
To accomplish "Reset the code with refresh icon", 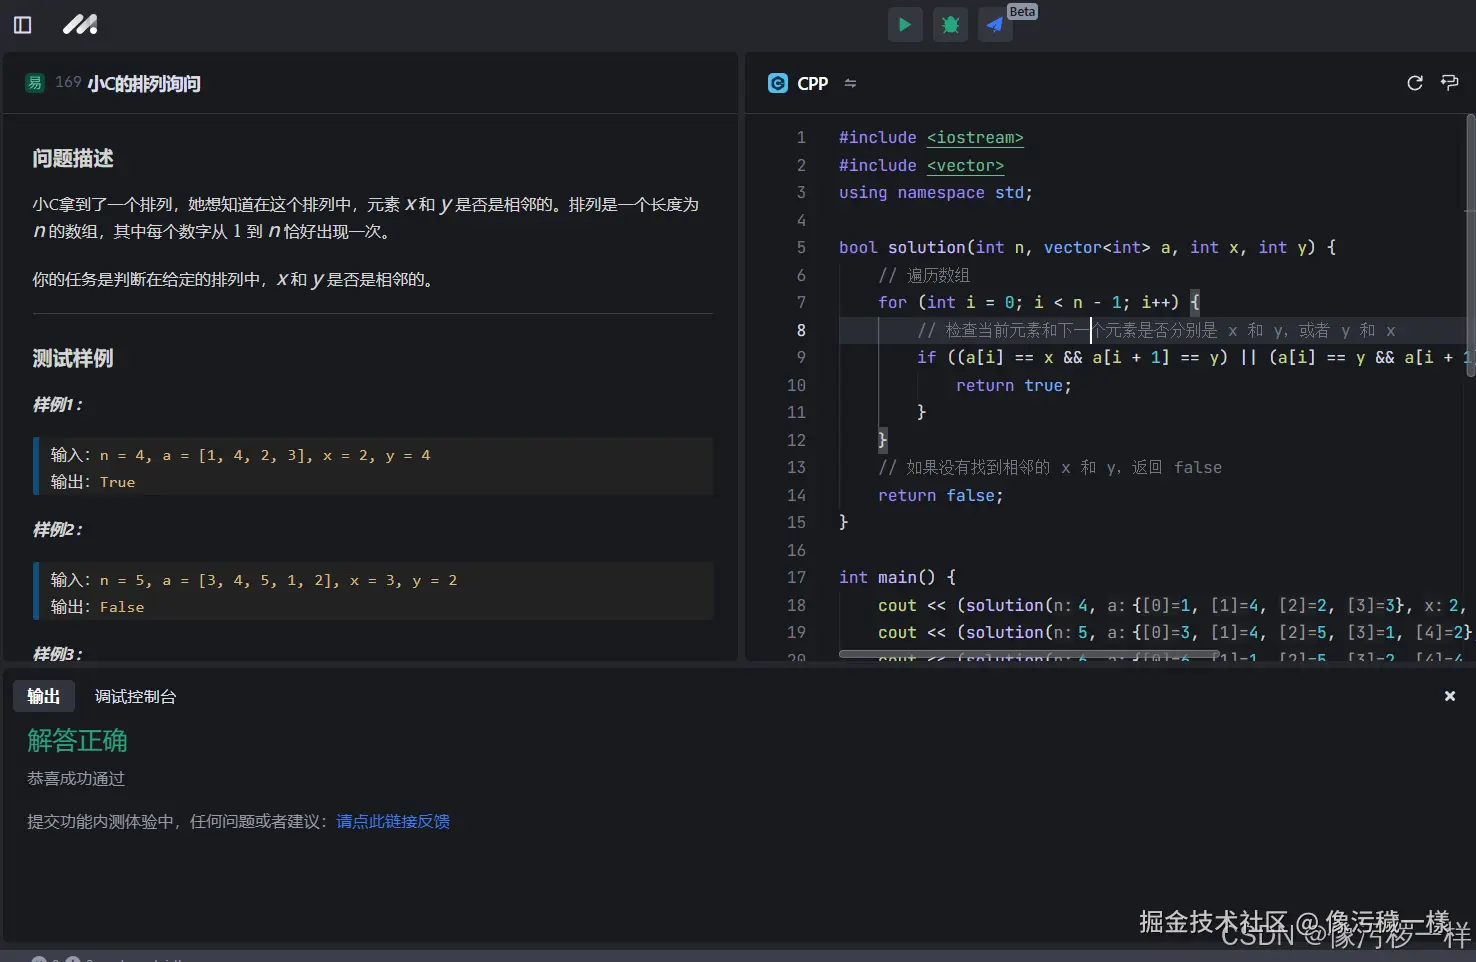I will [1415, 83].
